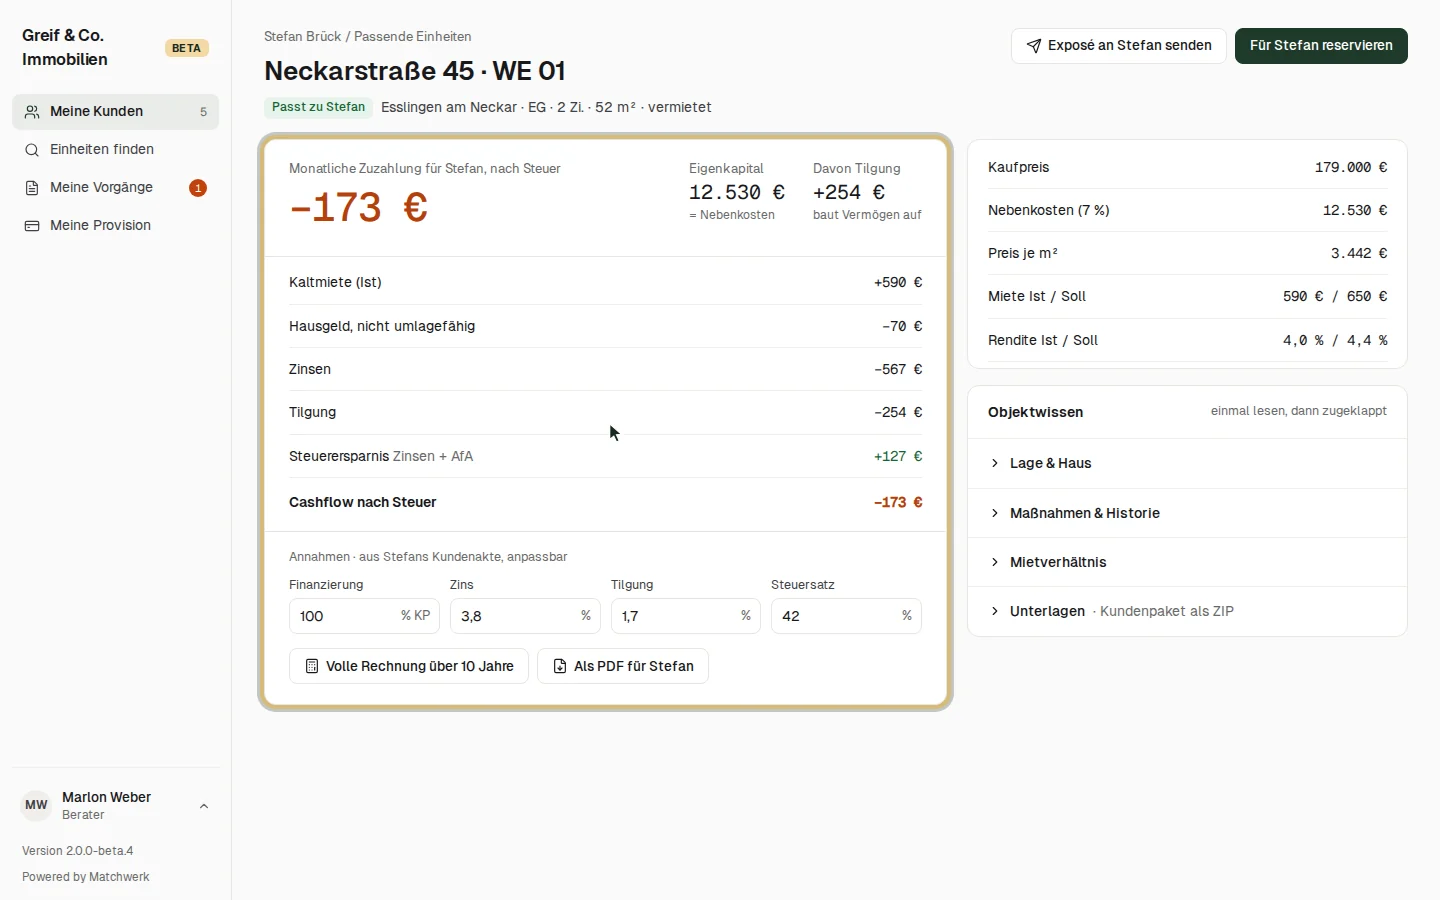Expand Maßnahmen & Historie section
The image size is (1440, 900).
[1187, 513]
